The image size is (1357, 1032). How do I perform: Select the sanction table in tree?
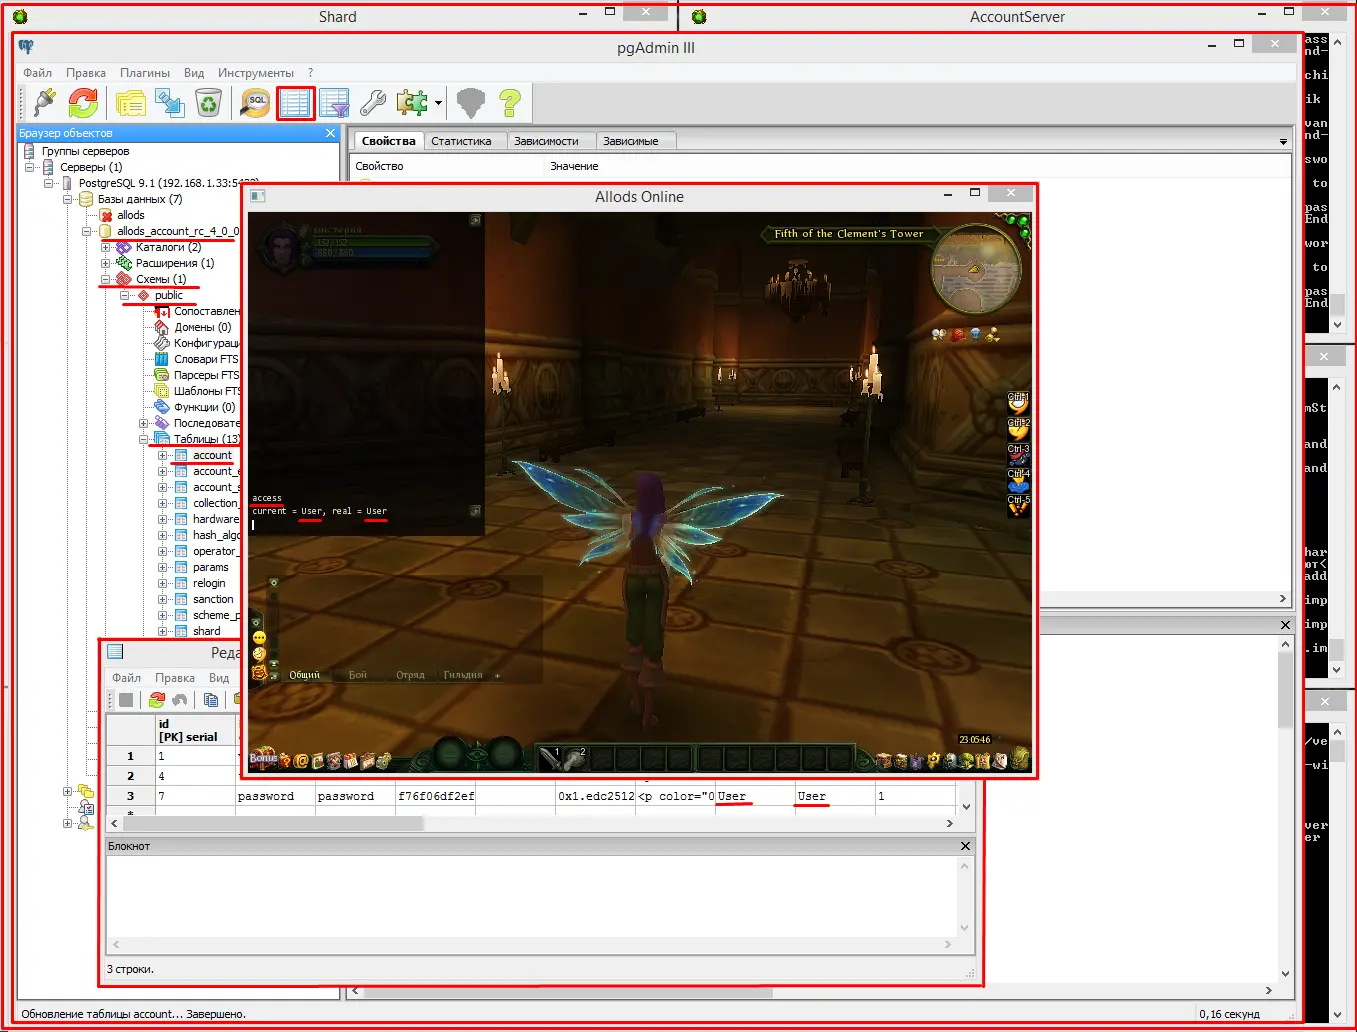213,599
